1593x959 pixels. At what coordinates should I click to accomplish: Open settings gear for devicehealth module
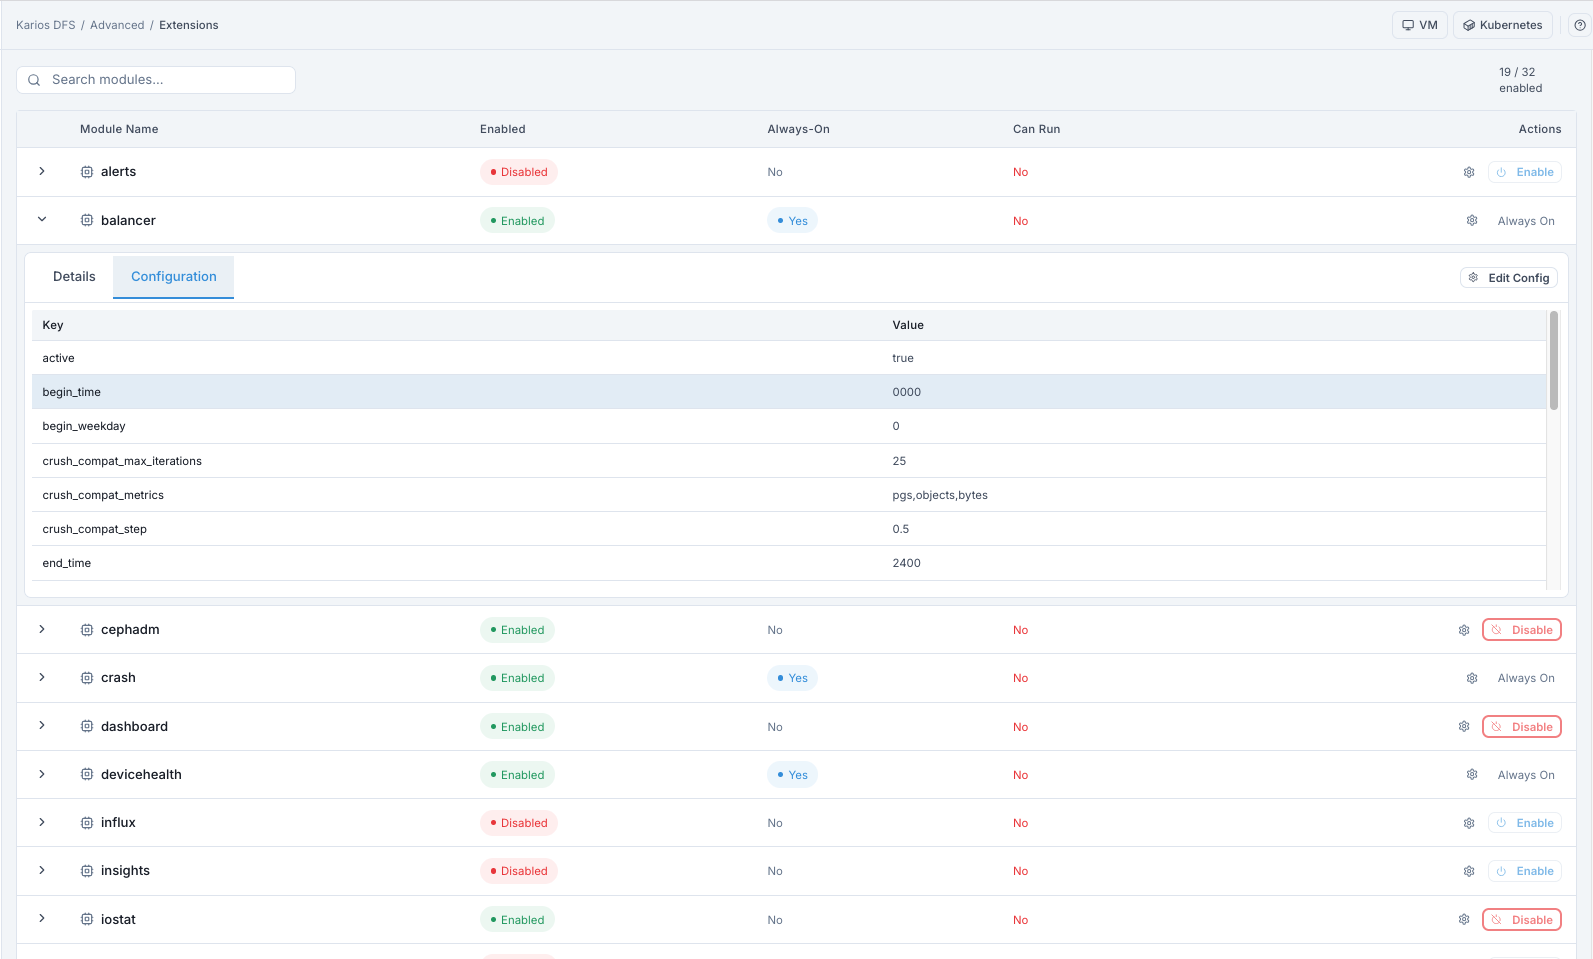[x=1472, y=775]
